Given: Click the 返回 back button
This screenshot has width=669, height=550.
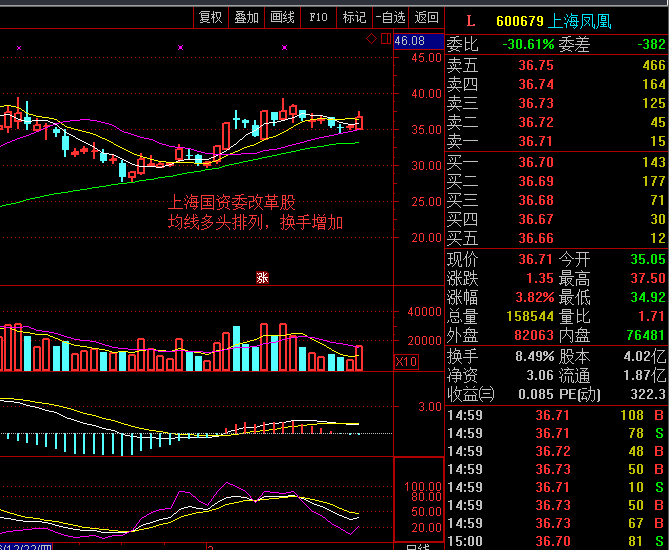Looking at the screenshot, I should click(426, 17).
